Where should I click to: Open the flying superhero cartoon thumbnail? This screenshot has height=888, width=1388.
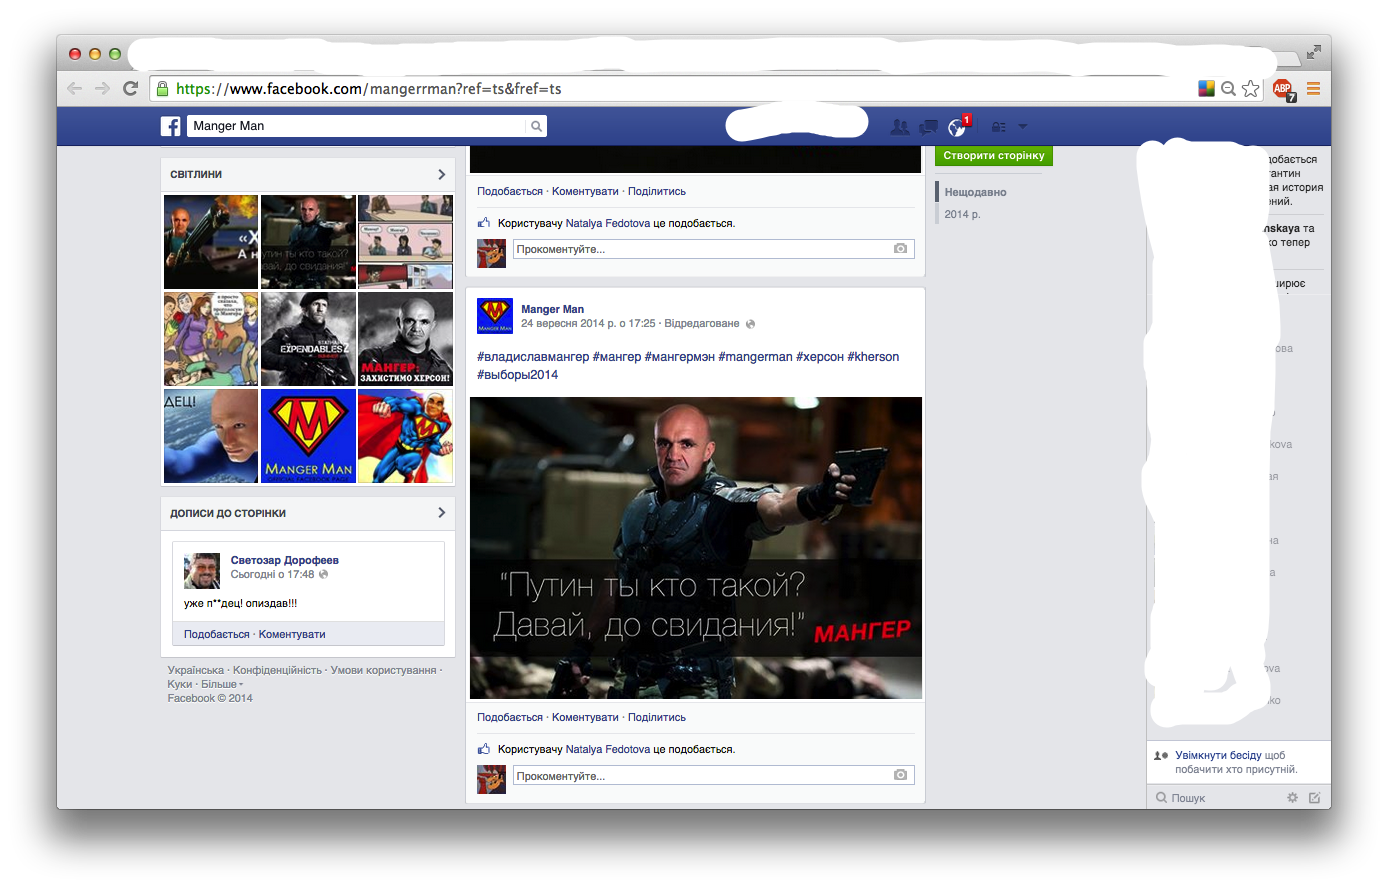pos(405,436)
